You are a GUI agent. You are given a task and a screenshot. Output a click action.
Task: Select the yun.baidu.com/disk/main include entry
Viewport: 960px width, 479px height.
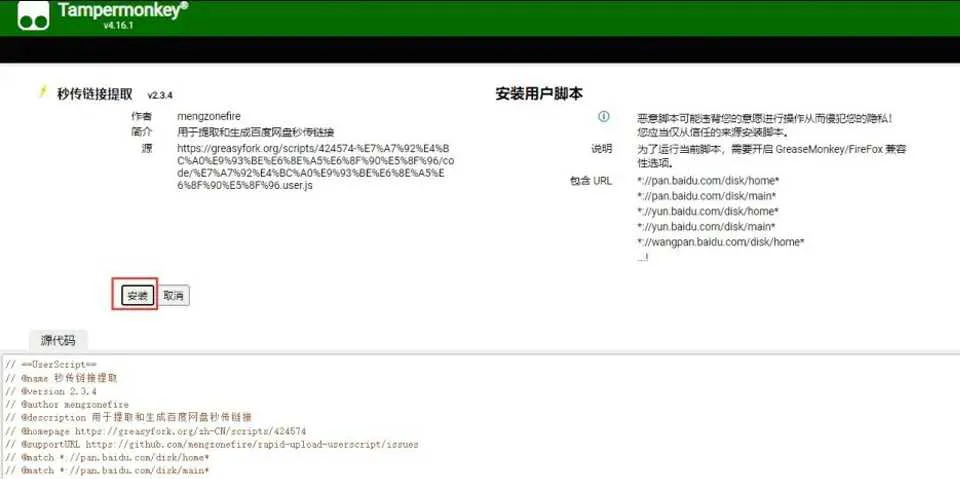point(707,227)
